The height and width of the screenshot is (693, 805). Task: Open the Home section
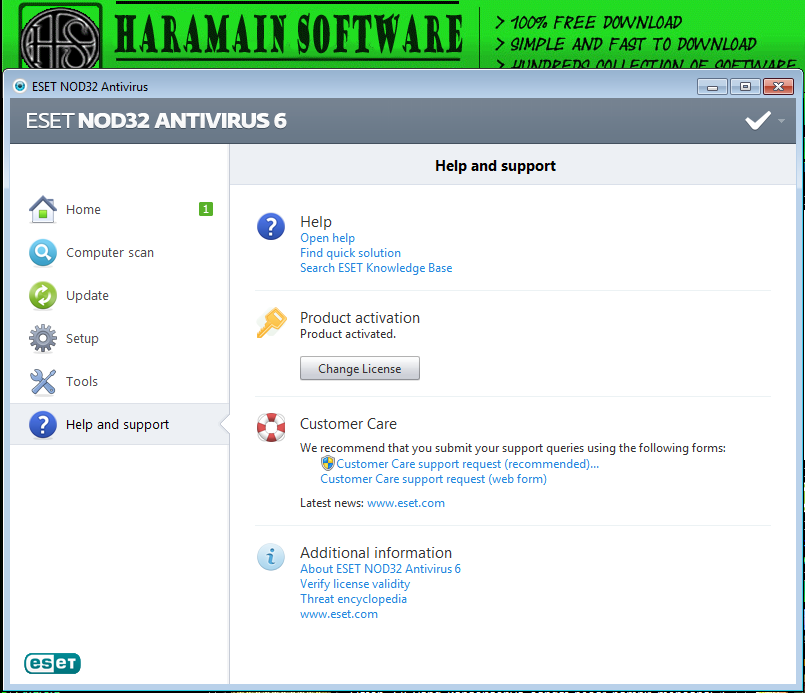tap(119, 209)
